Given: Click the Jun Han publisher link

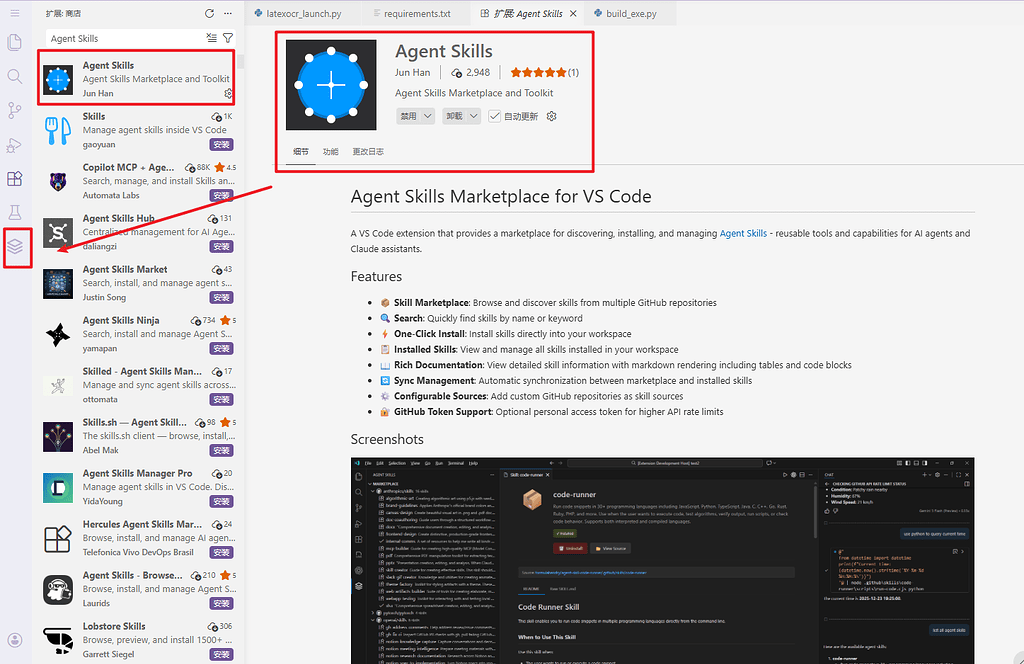Looking at the screenshot, I should (413, 72).
